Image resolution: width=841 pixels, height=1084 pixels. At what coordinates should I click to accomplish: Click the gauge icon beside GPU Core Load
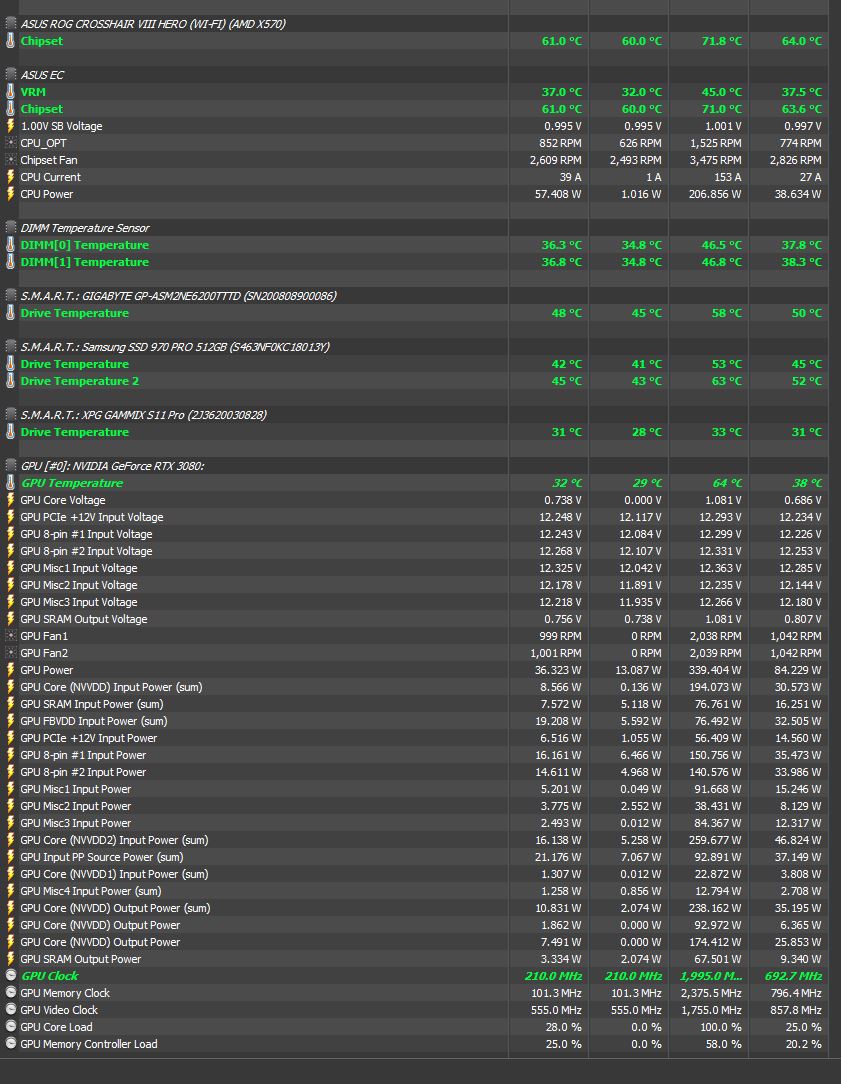[x=10, y=1027]
